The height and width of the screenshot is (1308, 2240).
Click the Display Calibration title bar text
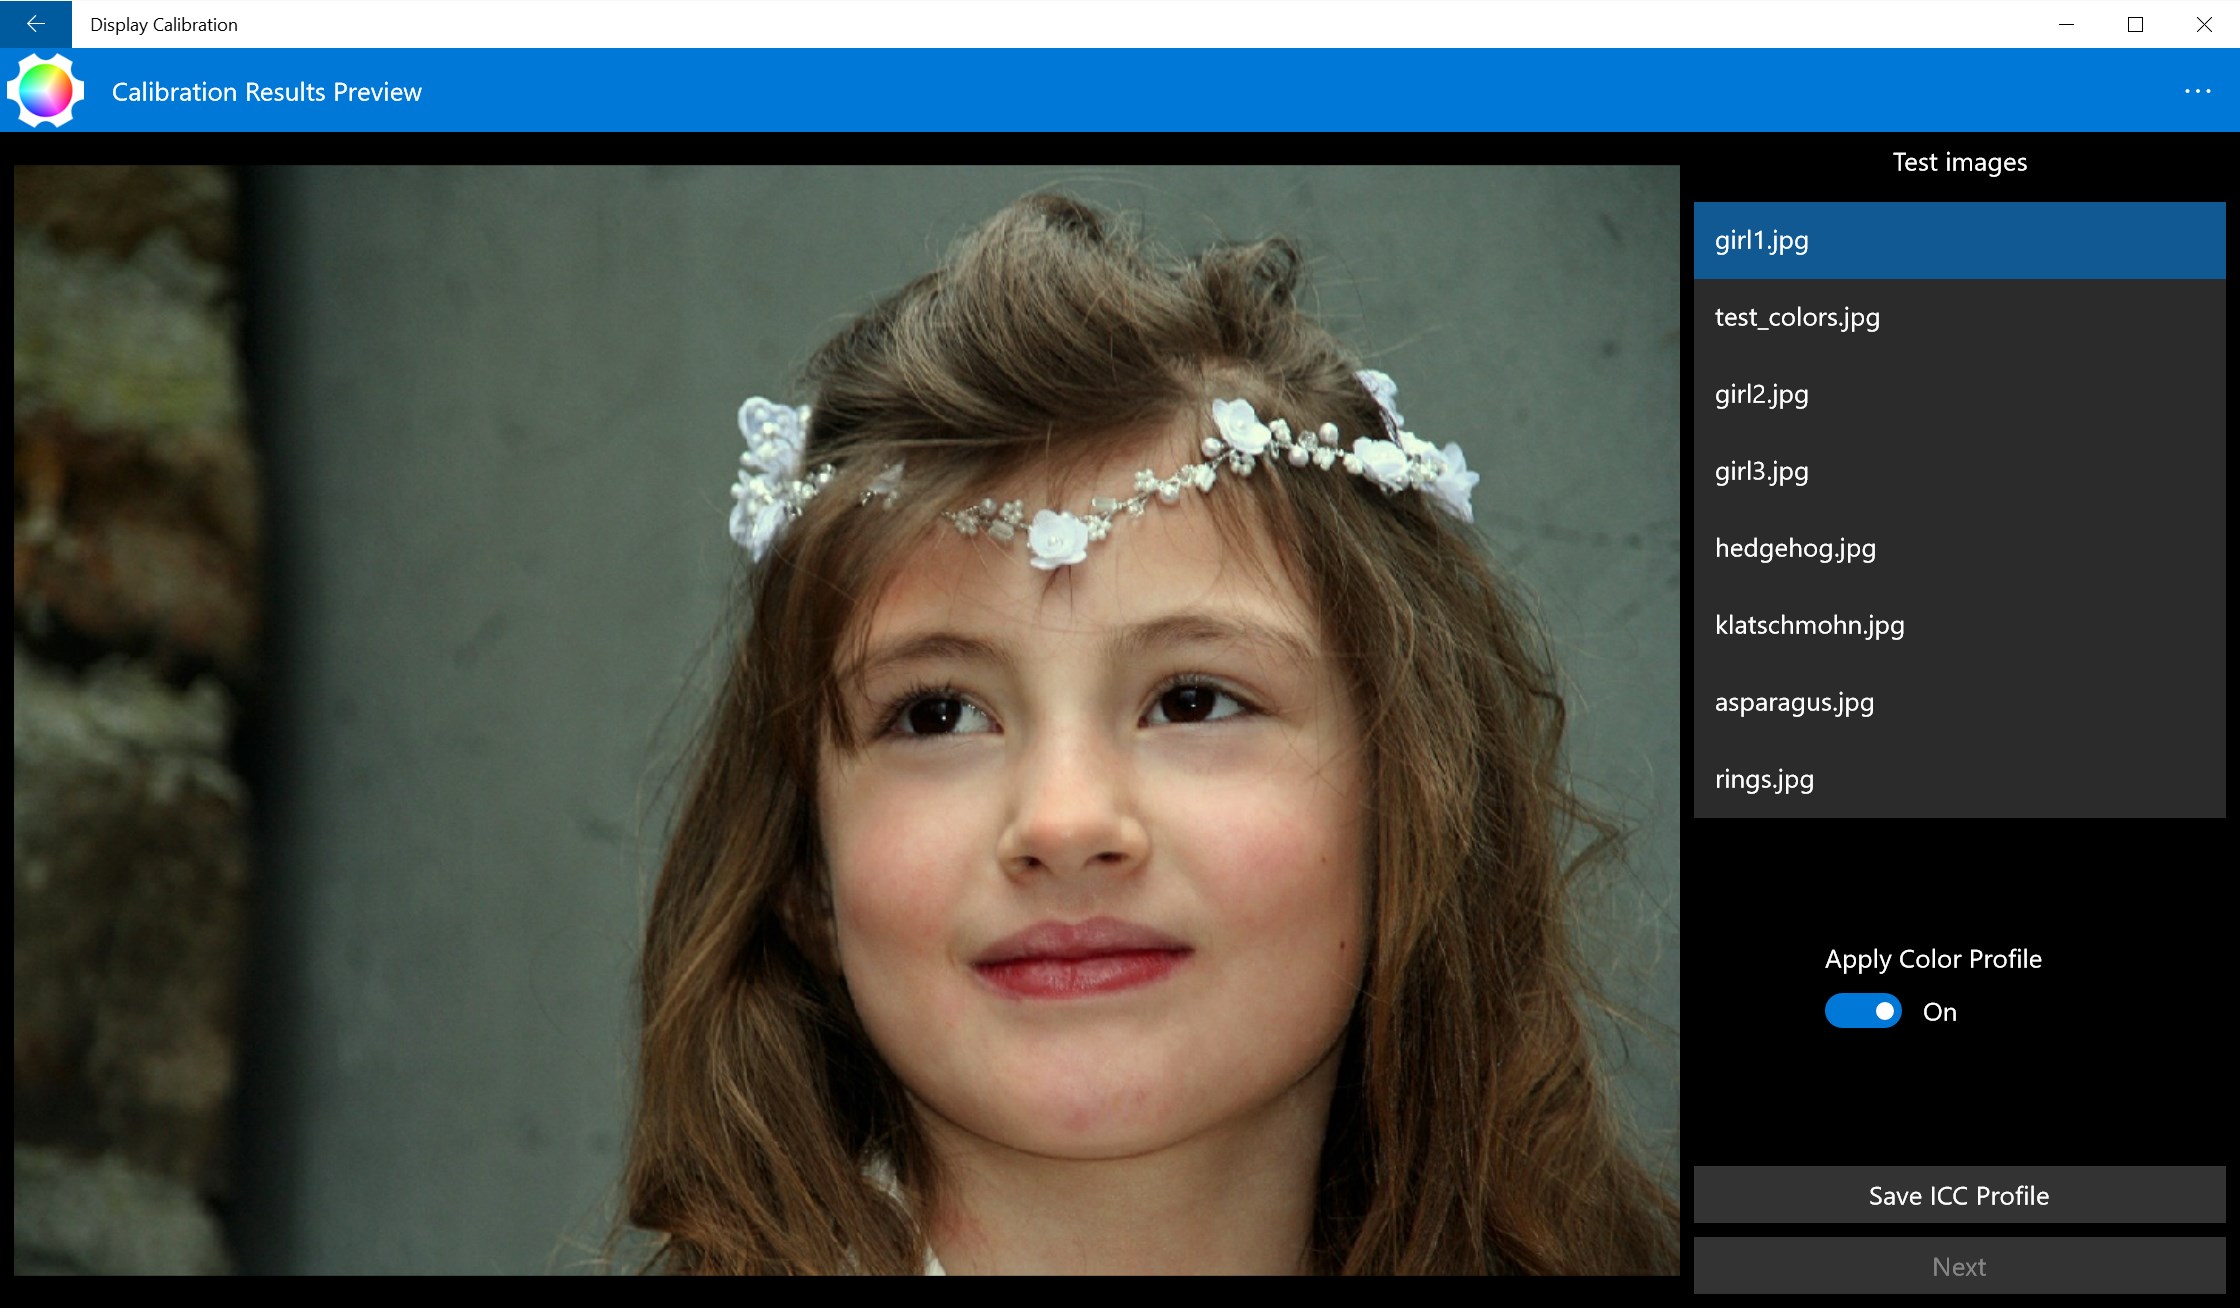pos(164,24)
